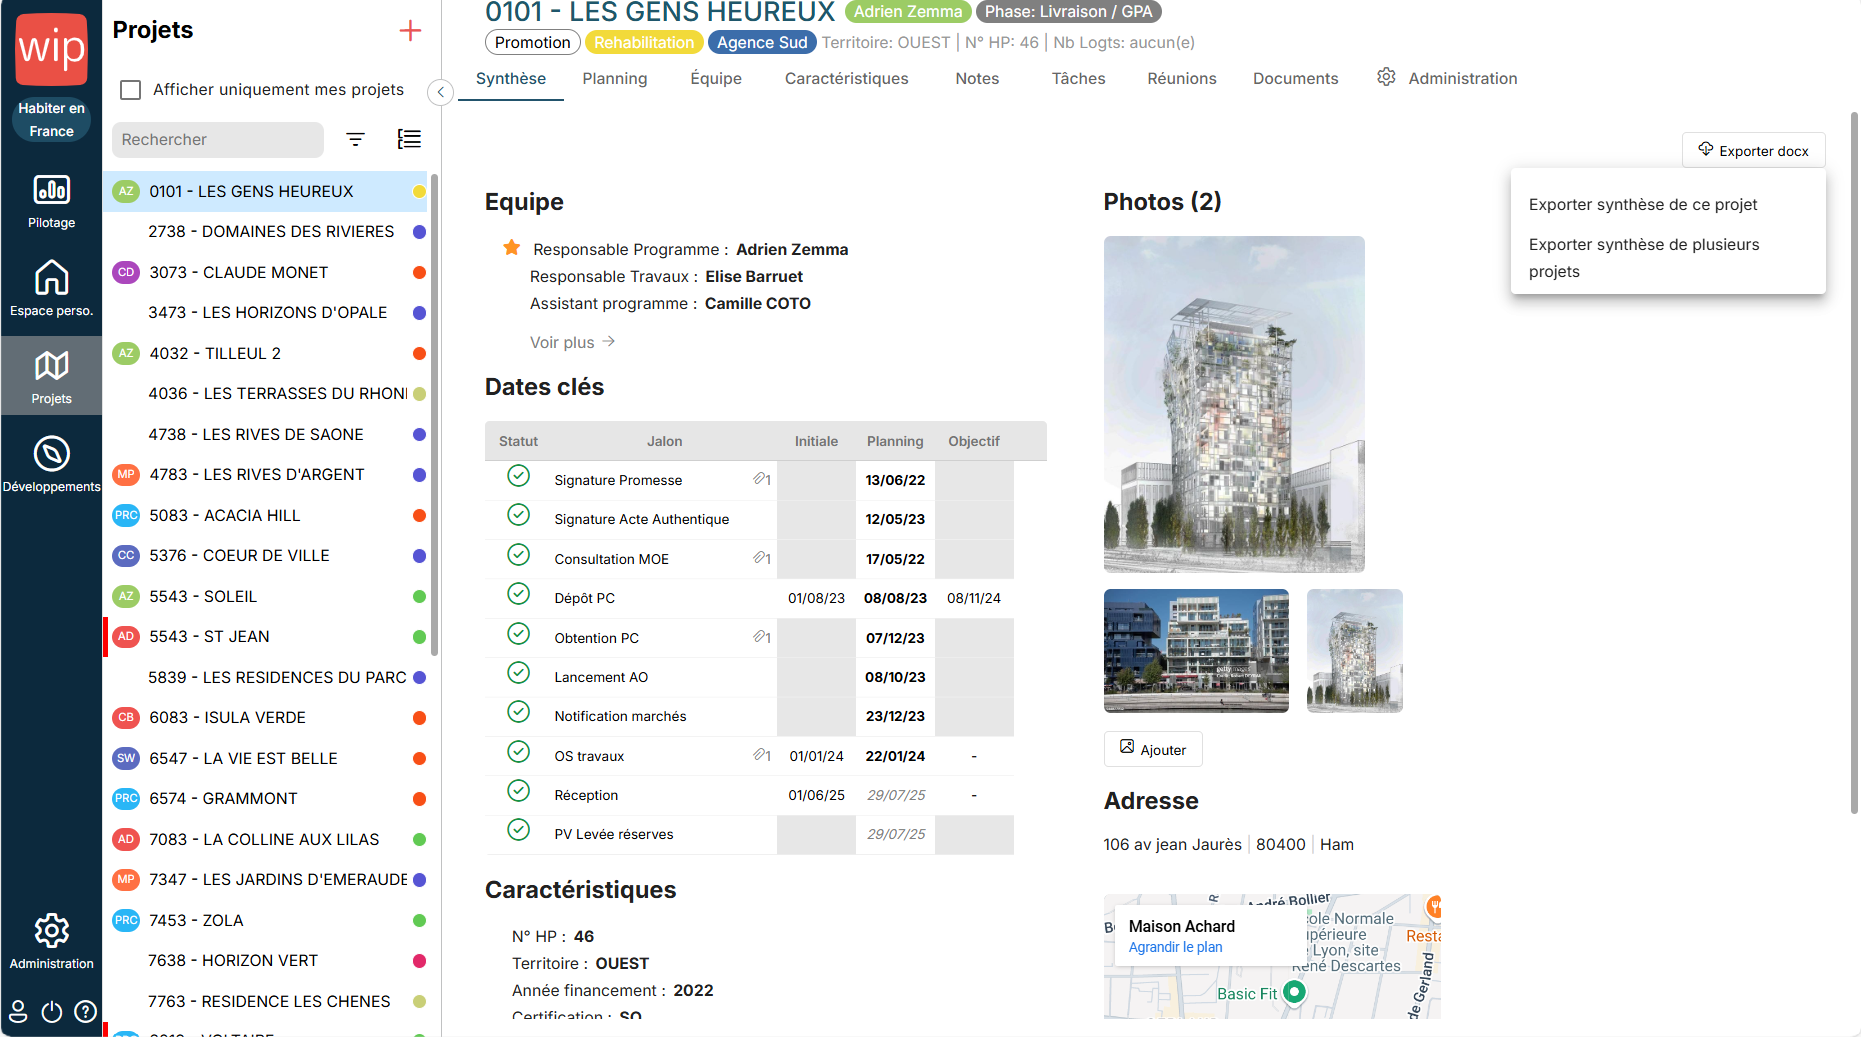
Task: Open Administration gear in left sidebar
Action: 51,931
